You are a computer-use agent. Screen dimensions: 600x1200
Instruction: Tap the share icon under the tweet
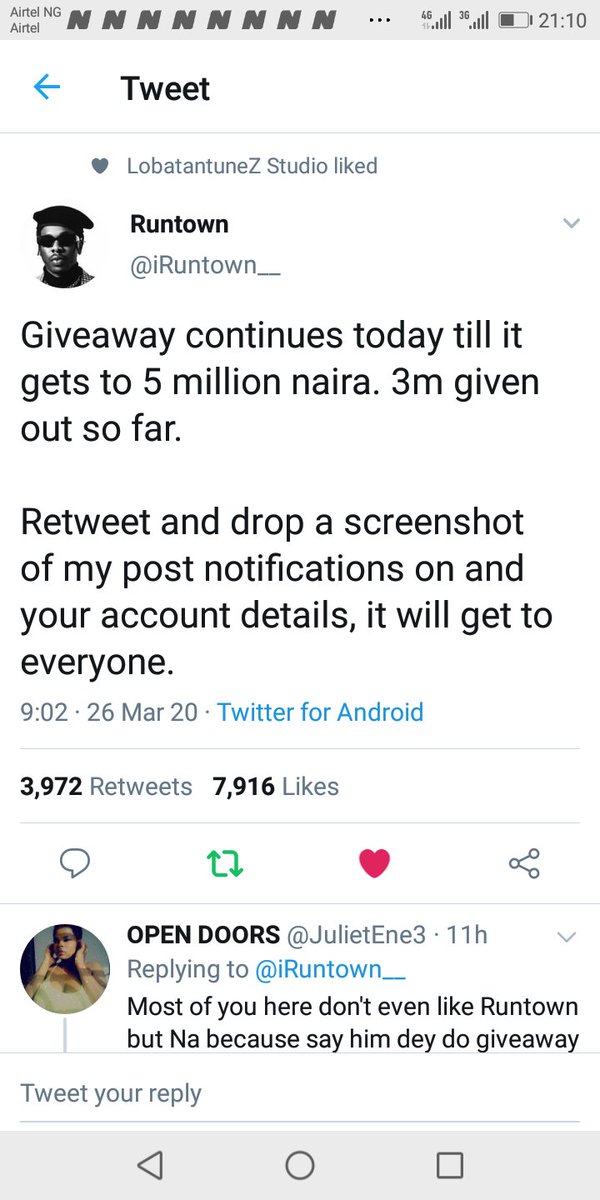pyautogui.click(x=524, y=862)
